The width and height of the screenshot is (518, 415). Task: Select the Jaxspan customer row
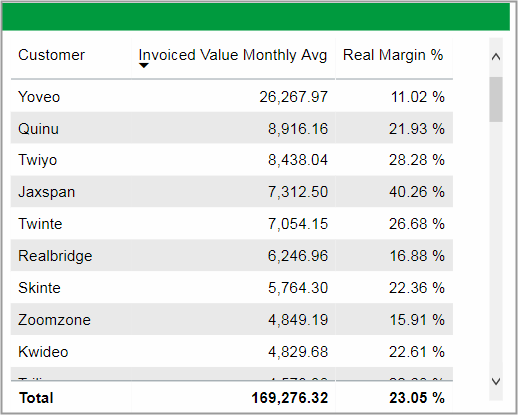pyautogui.click(x=232, y=192)
